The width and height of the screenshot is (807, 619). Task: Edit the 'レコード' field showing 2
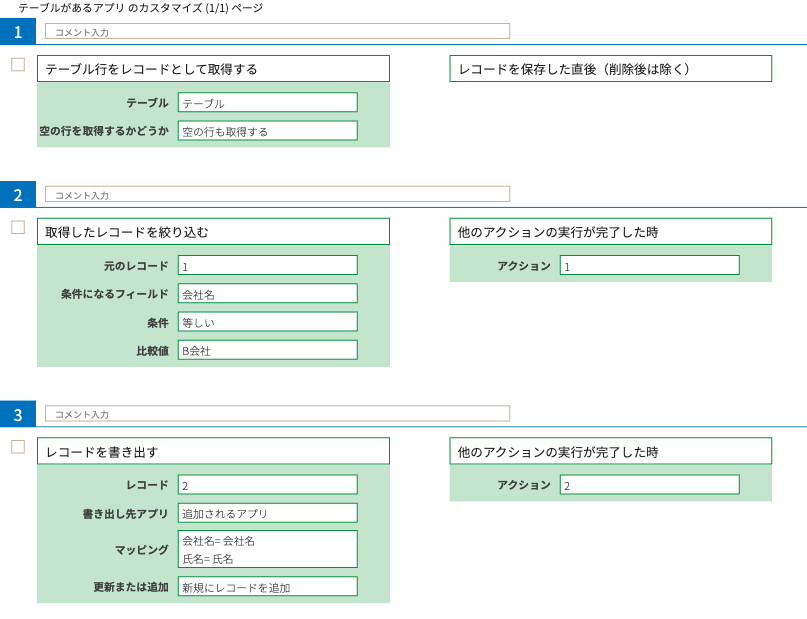point(268,485)
